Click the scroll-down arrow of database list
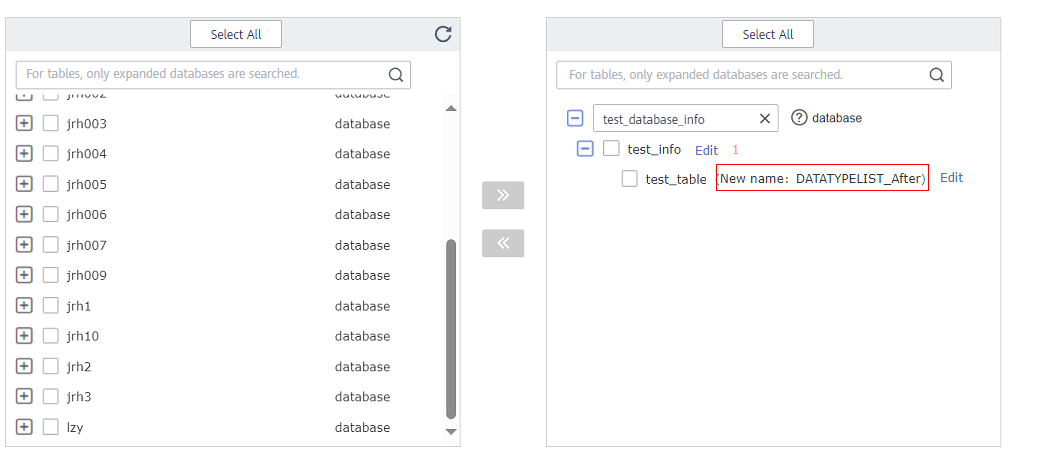This screenshot has height=463, width=1037. pyautogui.click(x=451, y=432)
